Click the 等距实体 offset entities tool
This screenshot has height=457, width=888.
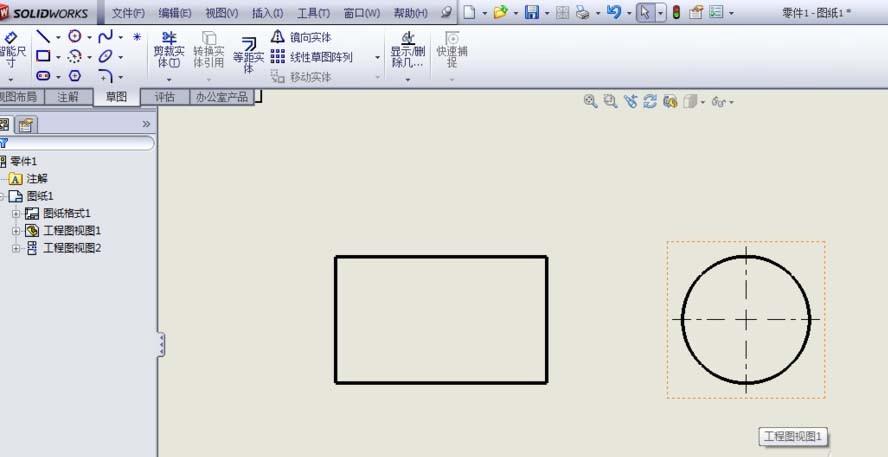pyautogui.click(x=249, y=55)
